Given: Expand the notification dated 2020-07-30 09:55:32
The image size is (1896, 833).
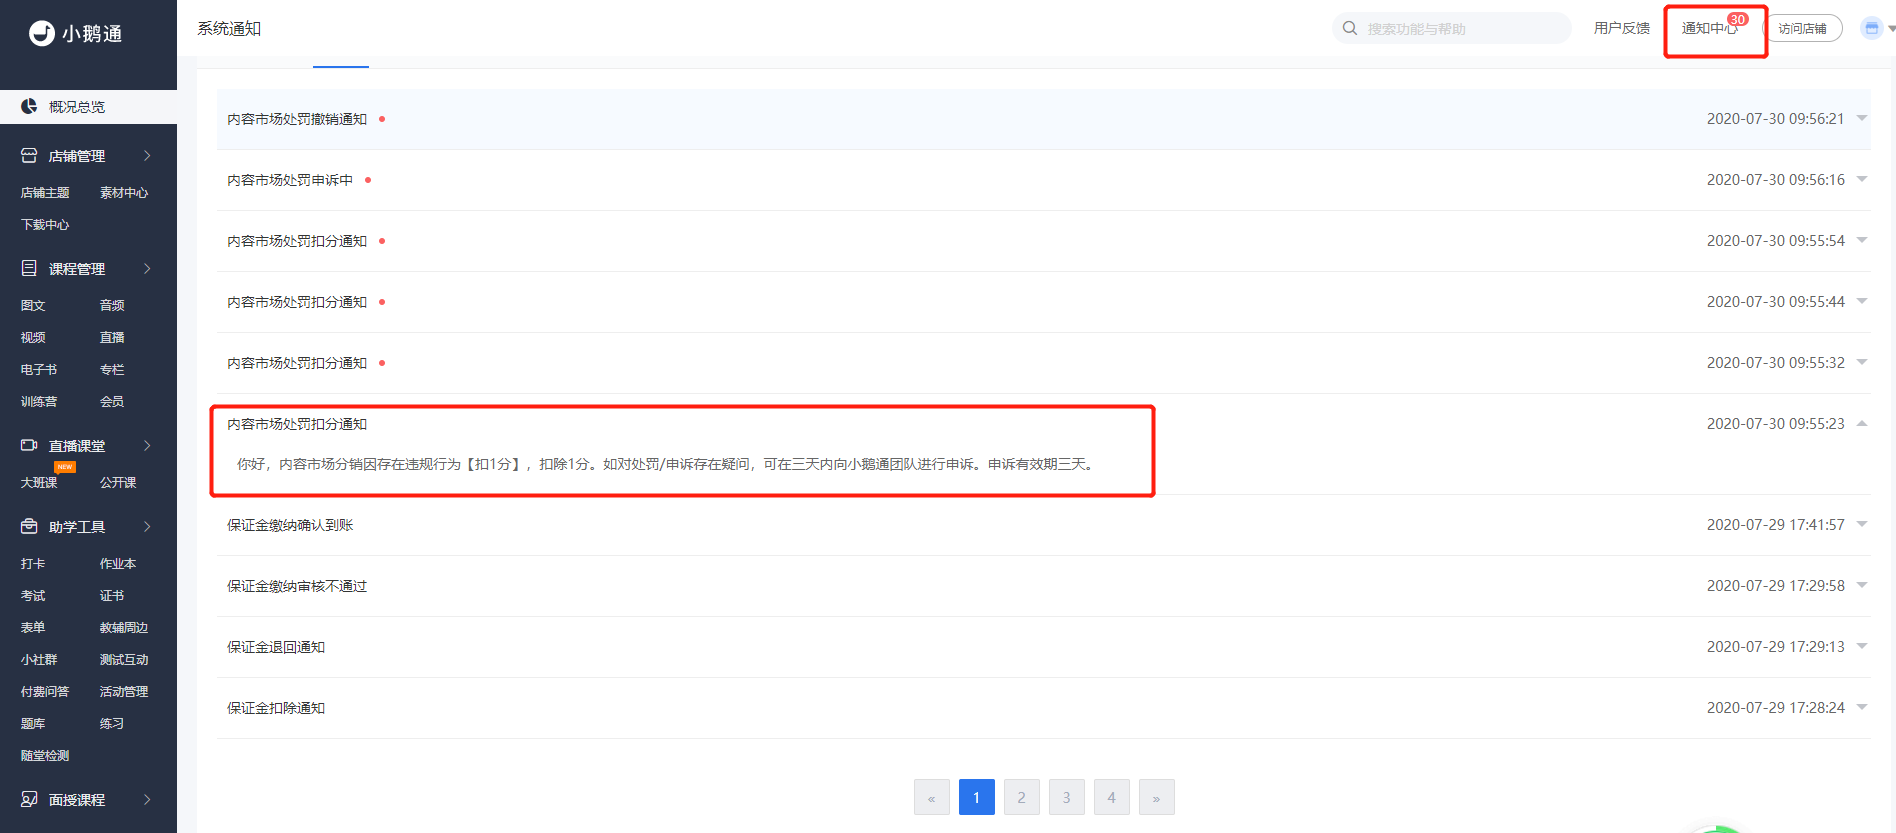Looking at the screenshot, I should [x=1862, y=362].
